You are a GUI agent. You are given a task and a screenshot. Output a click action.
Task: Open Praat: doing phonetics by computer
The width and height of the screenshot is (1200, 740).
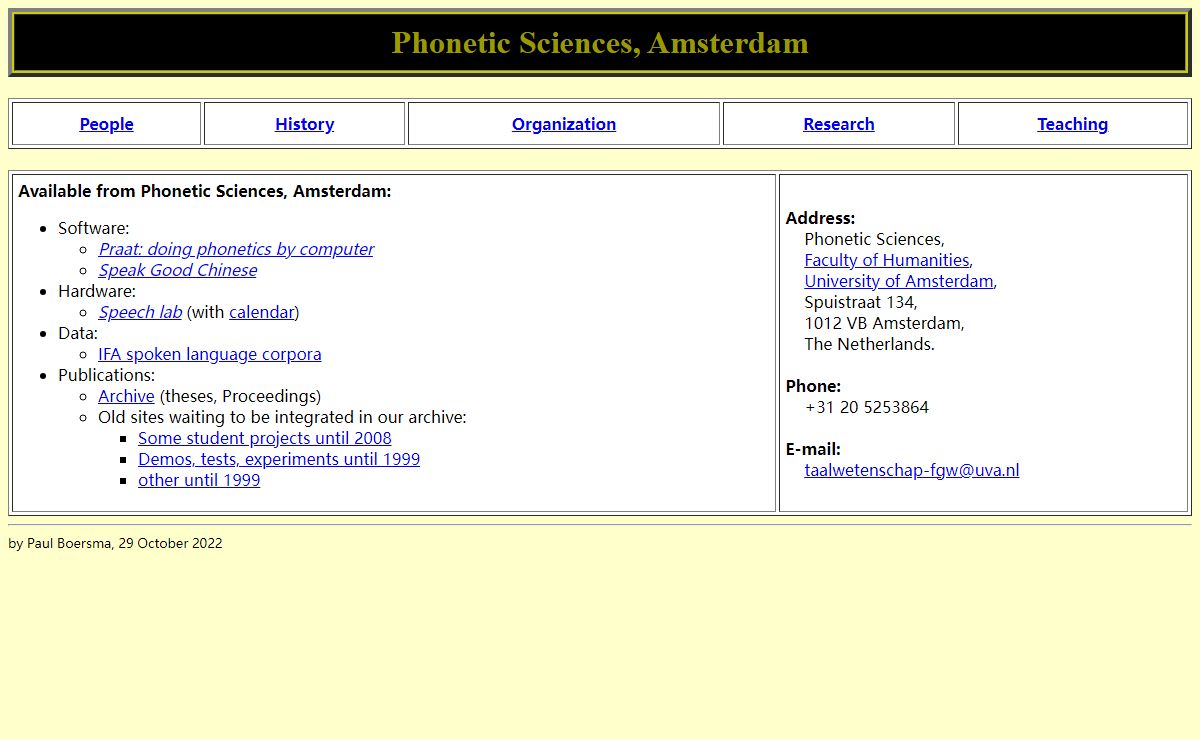pos(236,249)
